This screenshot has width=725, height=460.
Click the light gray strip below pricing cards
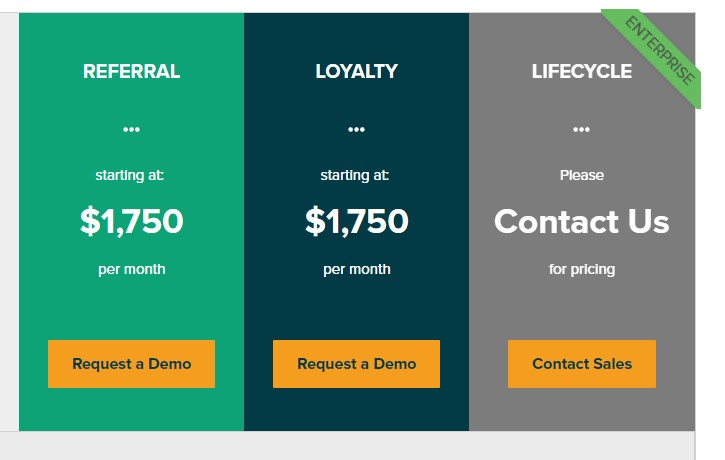[347, 445]
